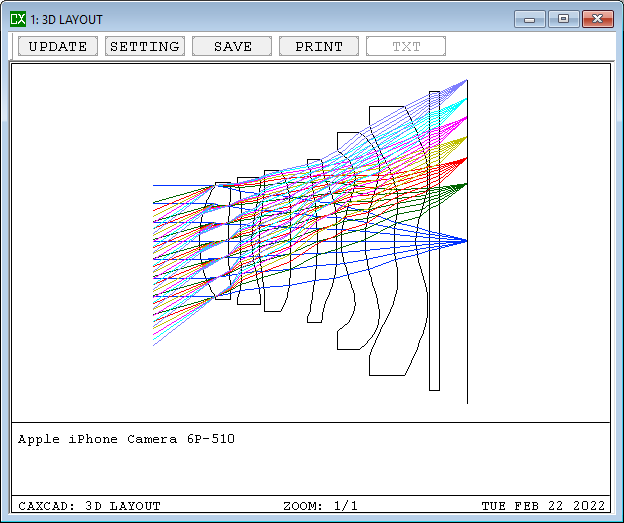Screen dimensions: 624x523
Task: Click the PRINT button
Action: click(319, 46)
